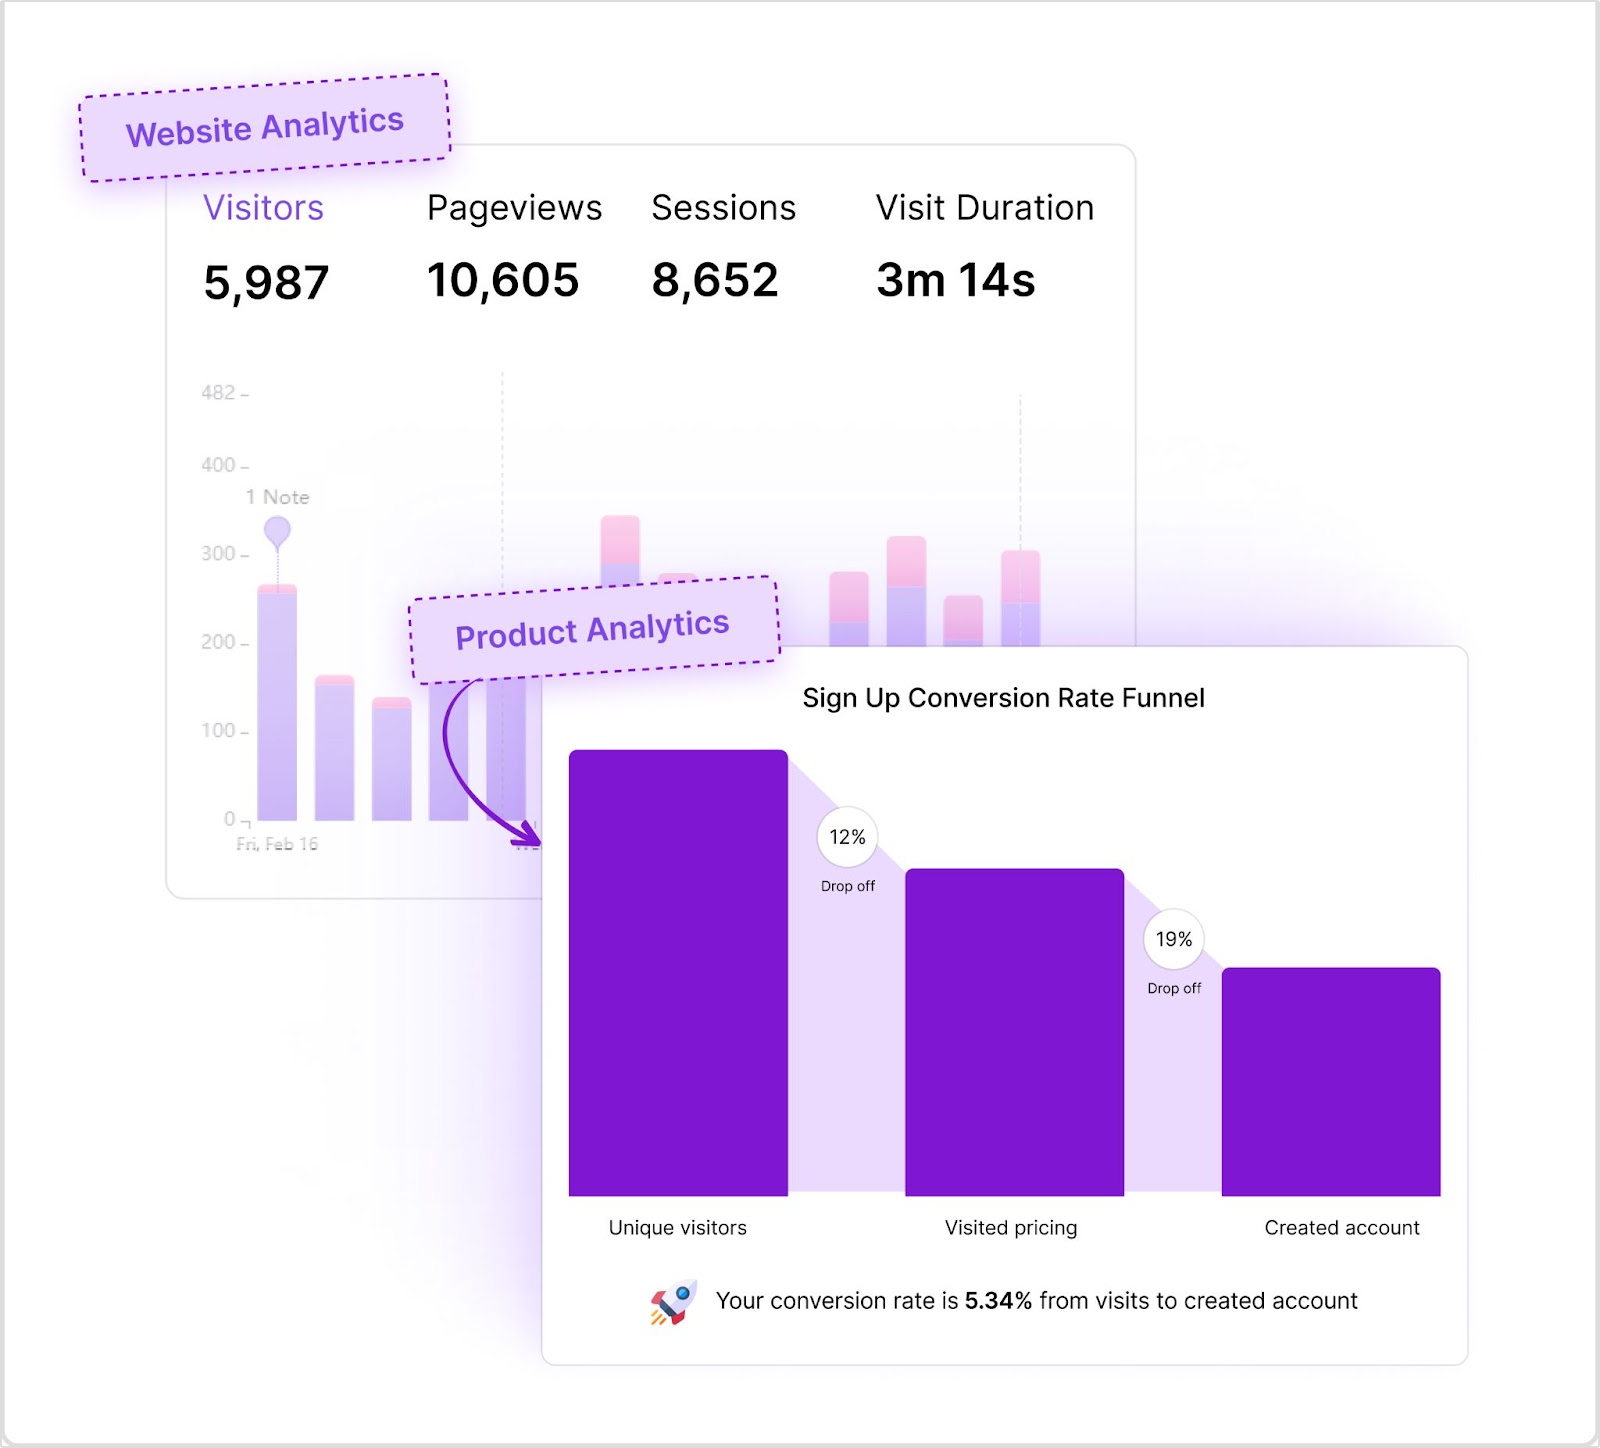Image resolution: width=1600 pixels, height=1448 pixels.
Task: Click the Visited pricing label
Action: (1011, 1228)
